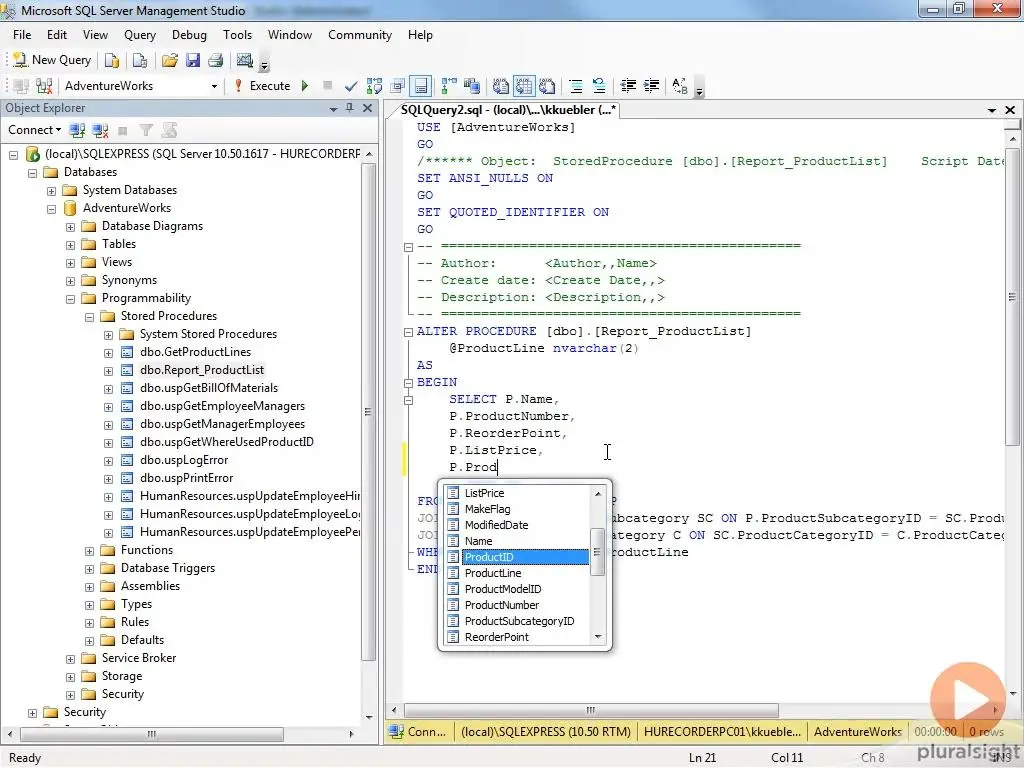1024x768 pixels.
Task: Open Object Explorer window position dropdown
Action: point(334,108)
